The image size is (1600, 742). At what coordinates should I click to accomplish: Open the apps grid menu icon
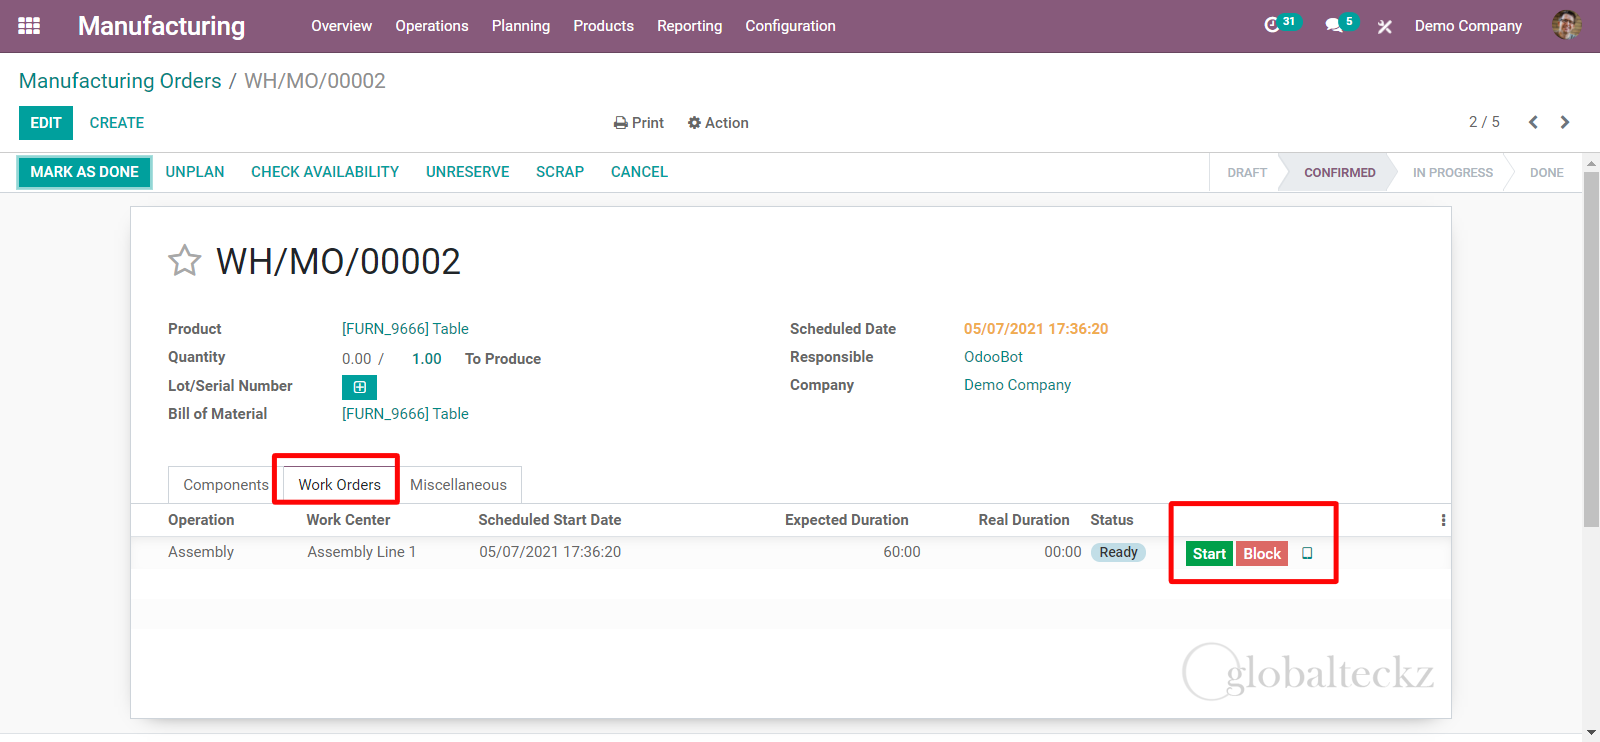29,26
